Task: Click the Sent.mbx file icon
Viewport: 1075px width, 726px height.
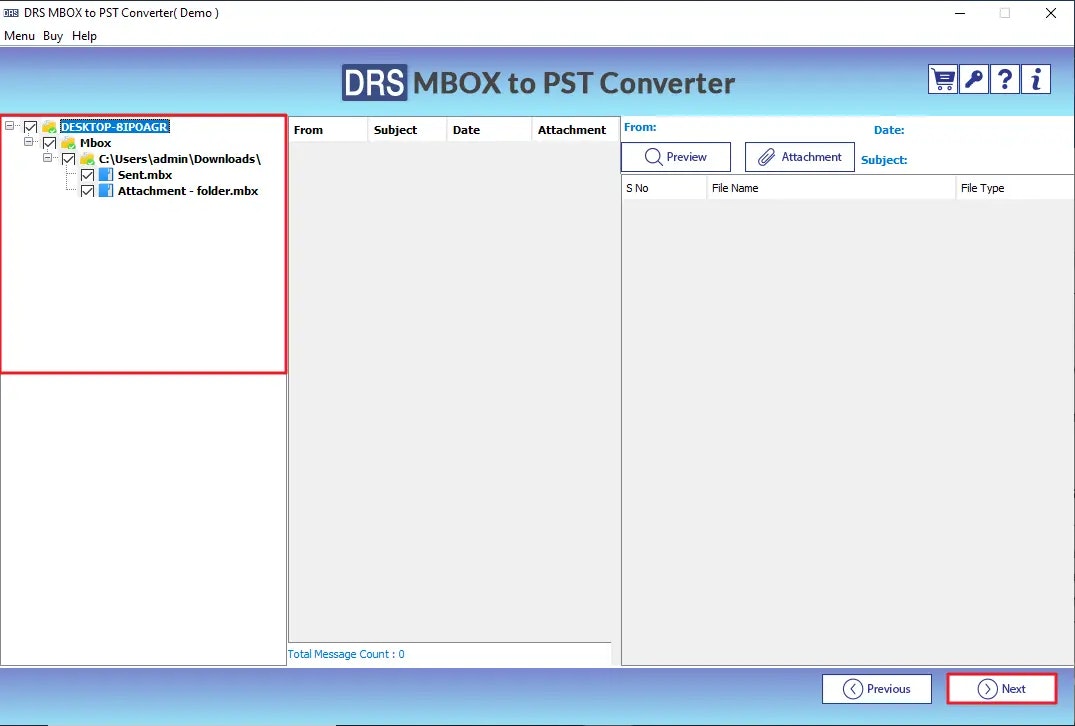Action: 106,175
